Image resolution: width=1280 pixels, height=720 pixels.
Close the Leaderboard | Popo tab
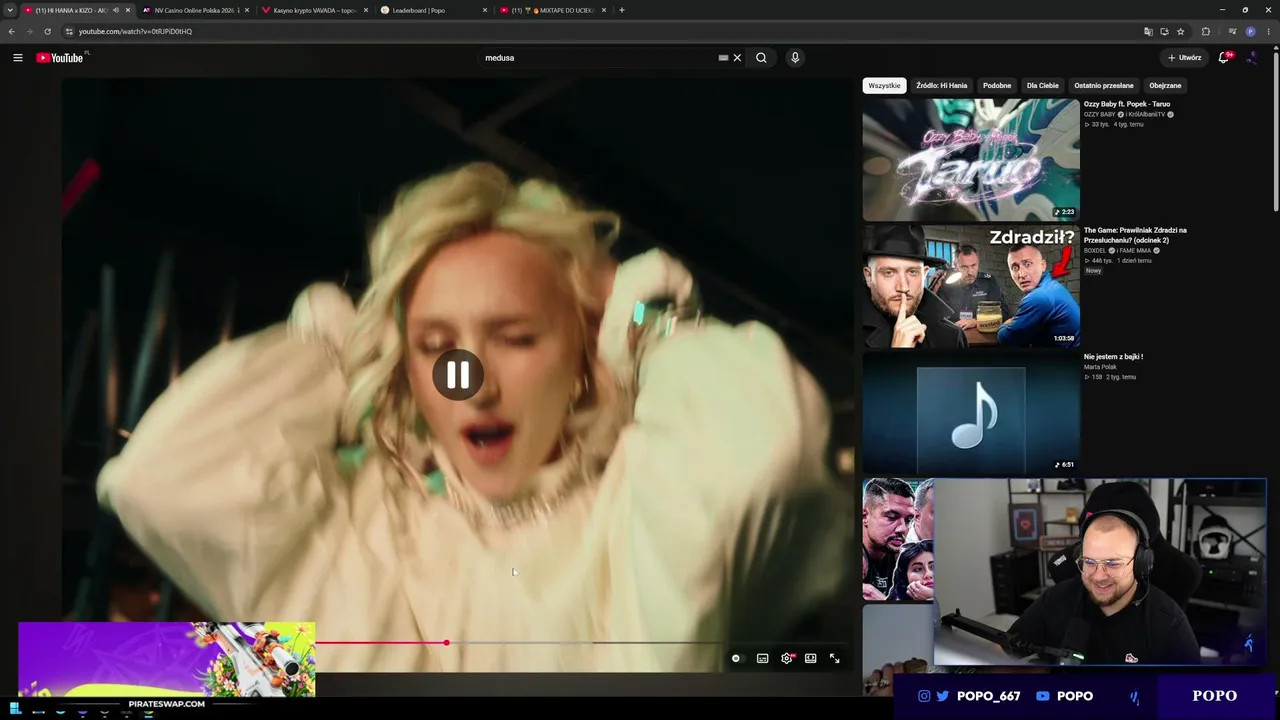coord(485,10)
